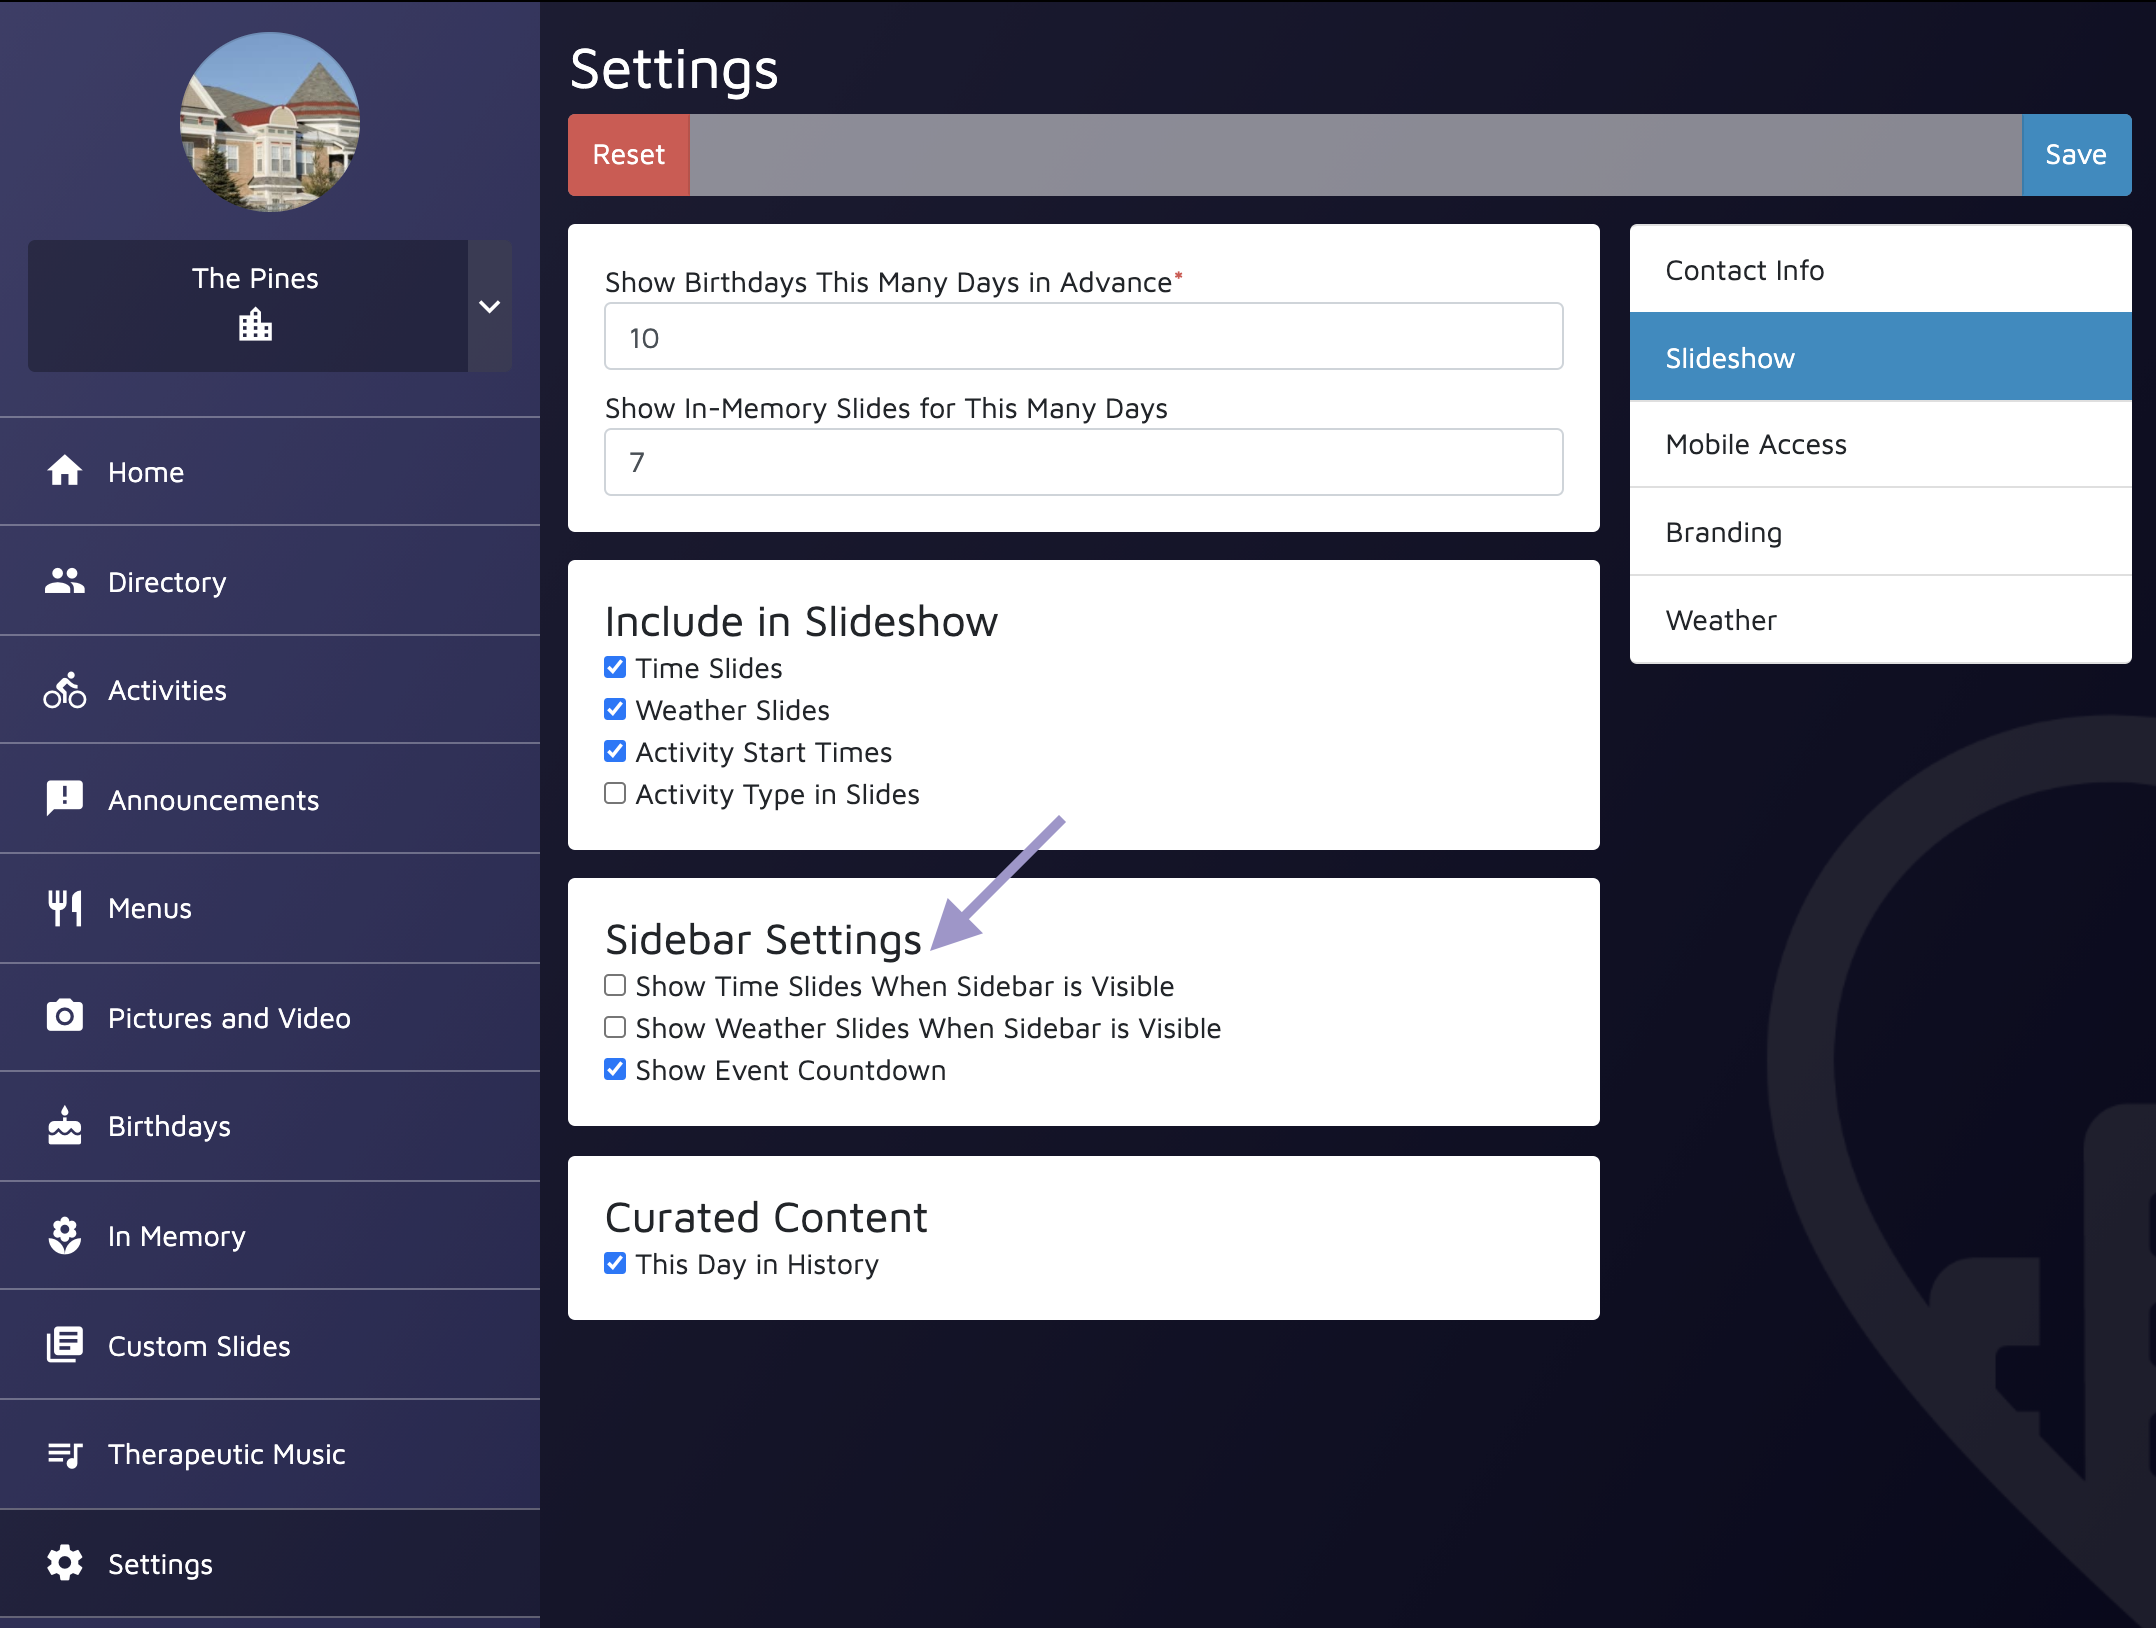Click the Directory people icon

coord(65,581)
